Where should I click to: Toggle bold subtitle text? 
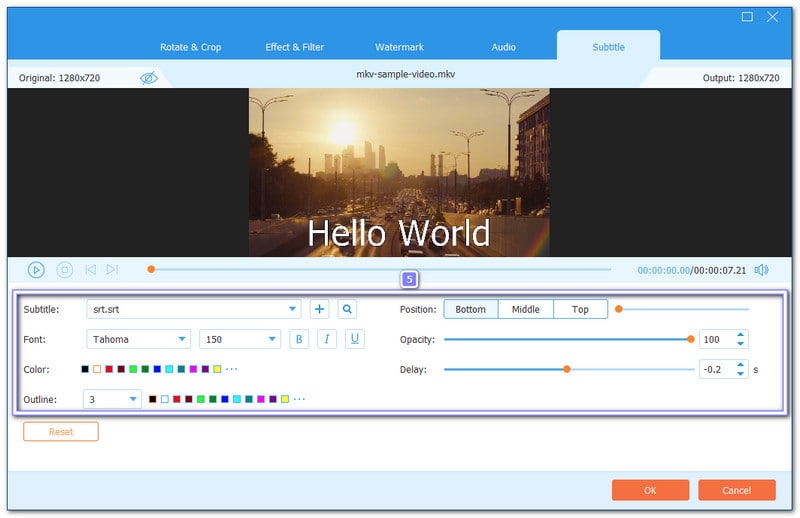click(x=299, y=339)
